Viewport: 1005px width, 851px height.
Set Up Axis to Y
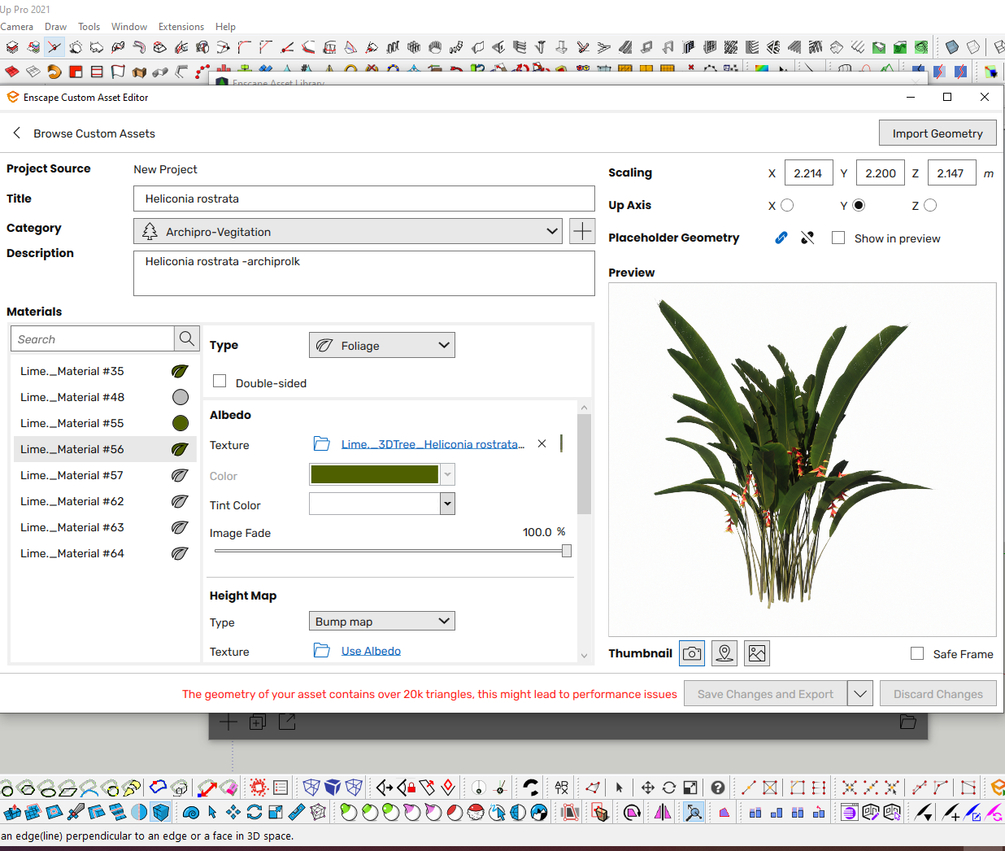pyautogui.click(x=859, y=205)
